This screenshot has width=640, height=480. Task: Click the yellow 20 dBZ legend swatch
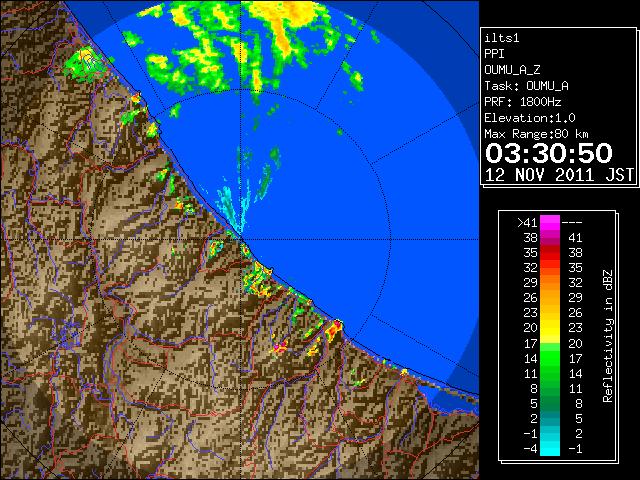click(x=550, y=328)
